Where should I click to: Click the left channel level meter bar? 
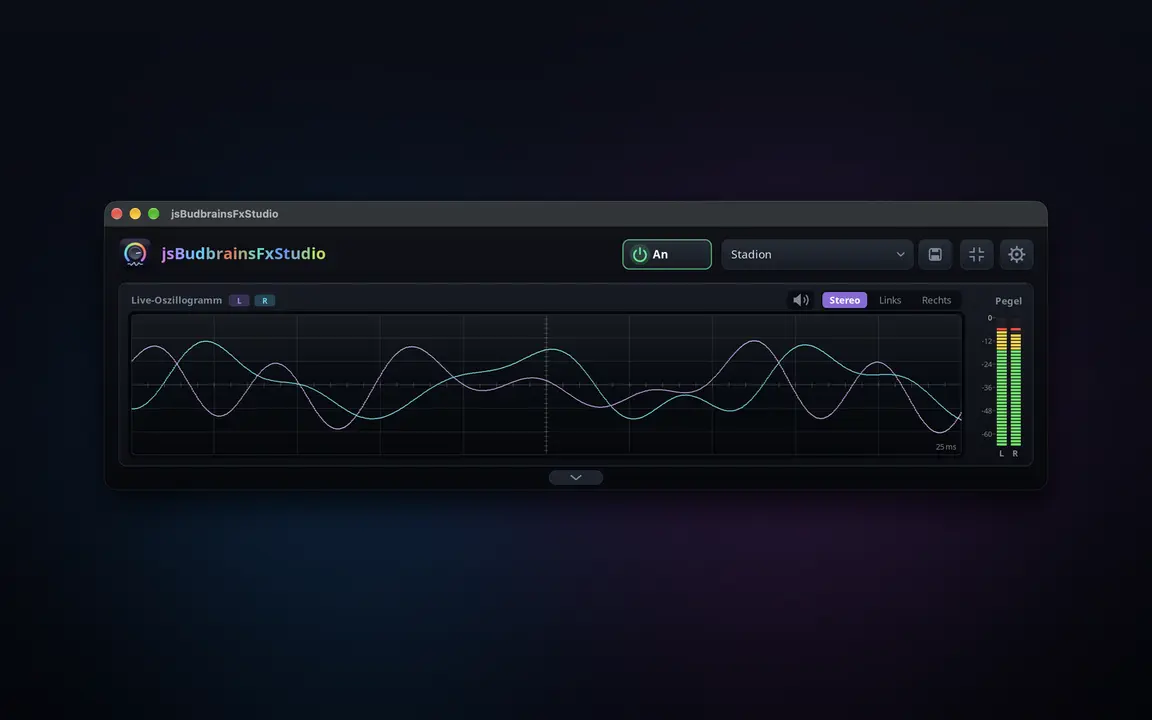[x=1001, y=386]
